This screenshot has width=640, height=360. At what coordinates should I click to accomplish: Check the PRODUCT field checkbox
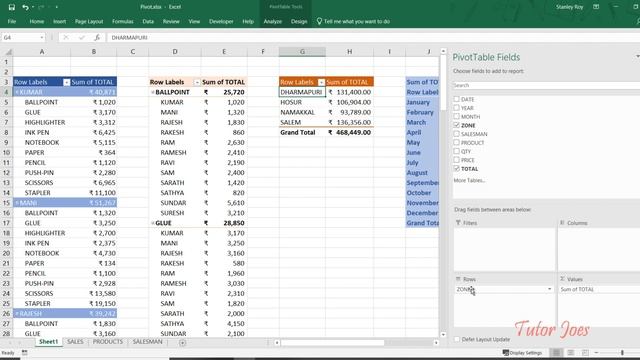pyautogui.click(x=456, y=142)
